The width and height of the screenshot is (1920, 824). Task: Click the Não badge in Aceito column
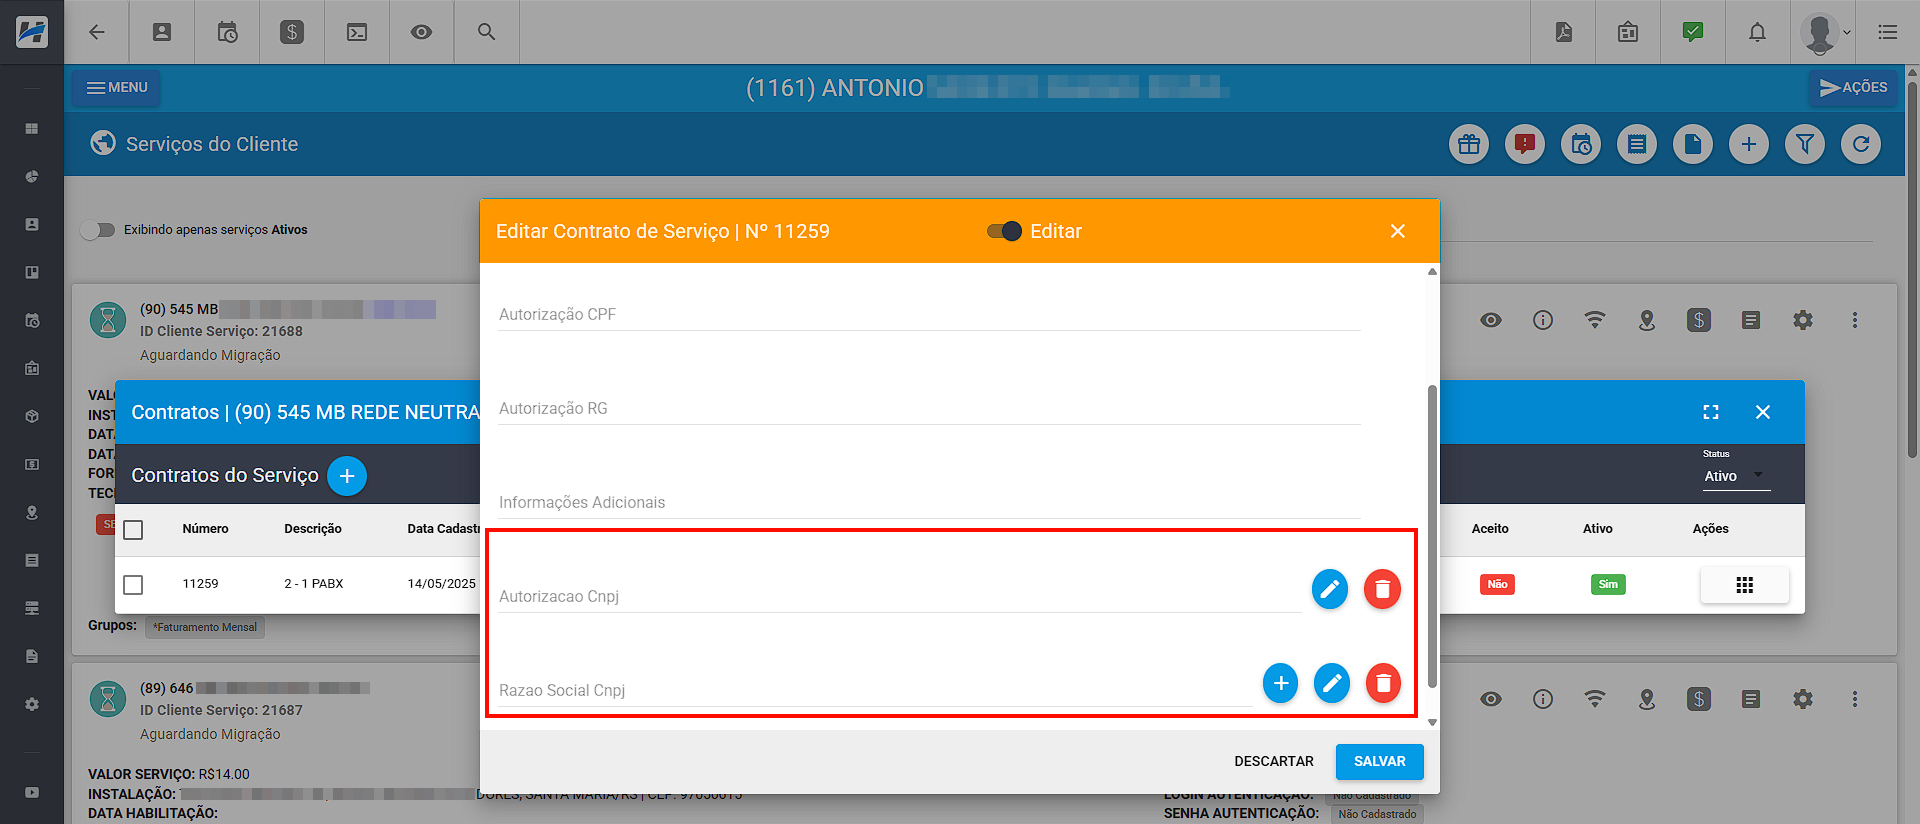[1497, 584]
